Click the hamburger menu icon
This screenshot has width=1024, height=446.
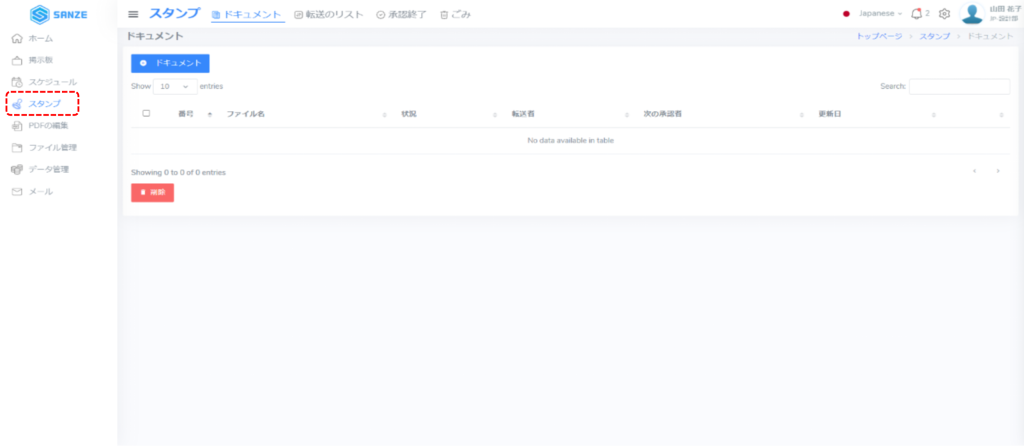pos(133,14)
